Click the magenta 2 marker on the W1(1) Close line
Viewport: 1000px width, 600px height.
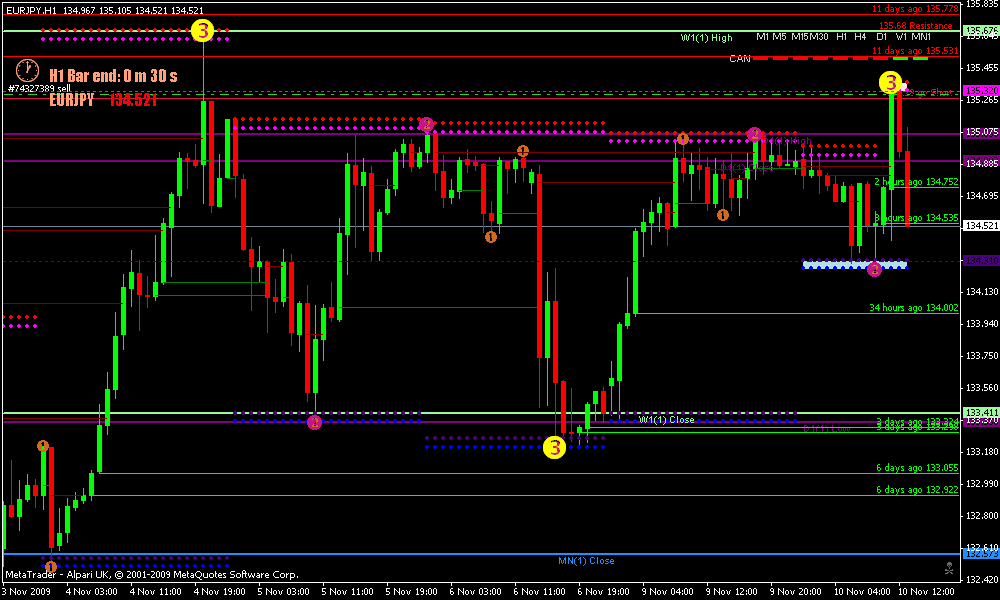click(x=314, y=422)
